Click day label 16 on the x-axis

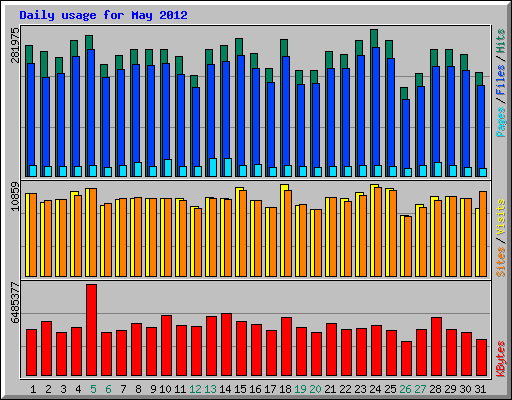point(255,389)
